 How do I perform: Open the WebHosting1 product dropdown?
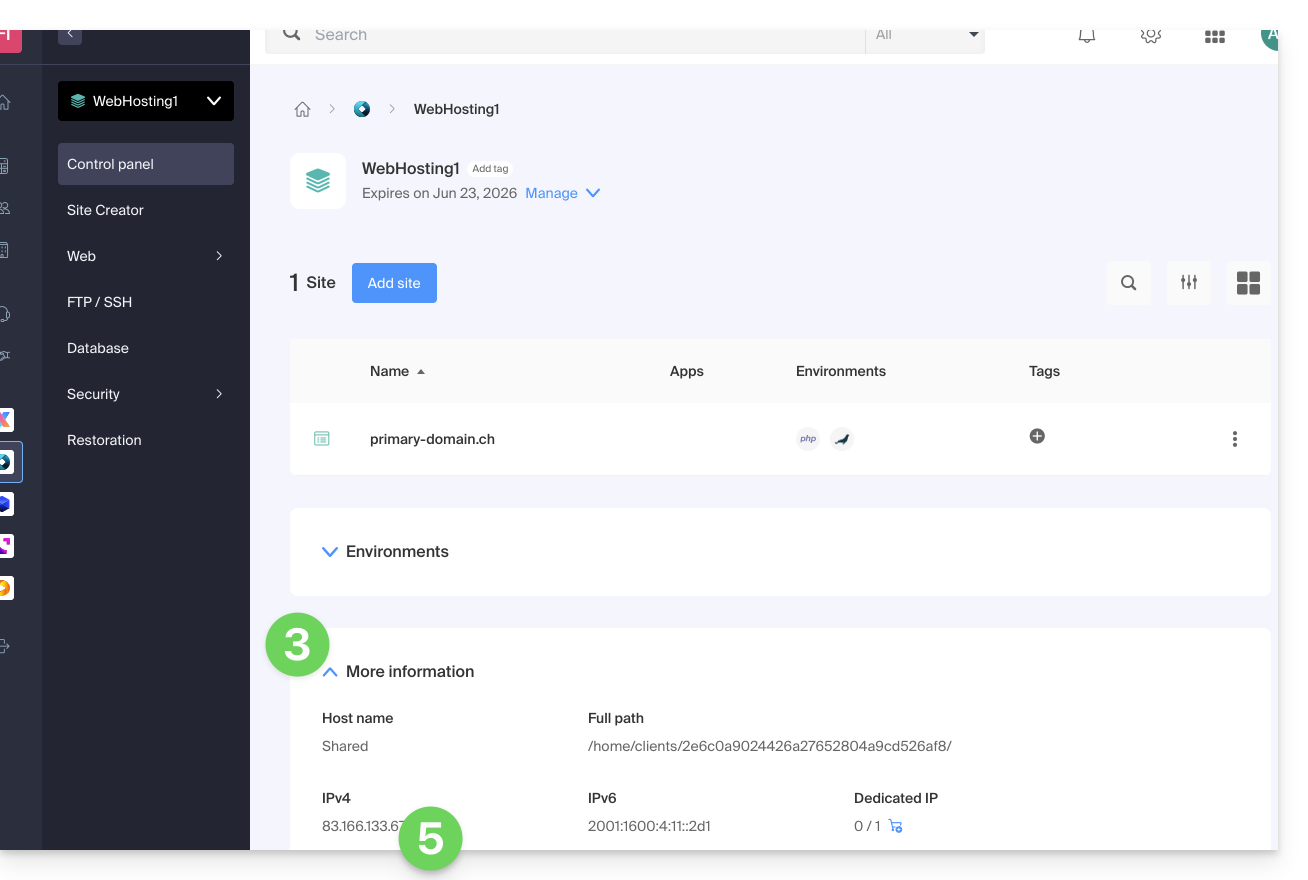[146, 101]
